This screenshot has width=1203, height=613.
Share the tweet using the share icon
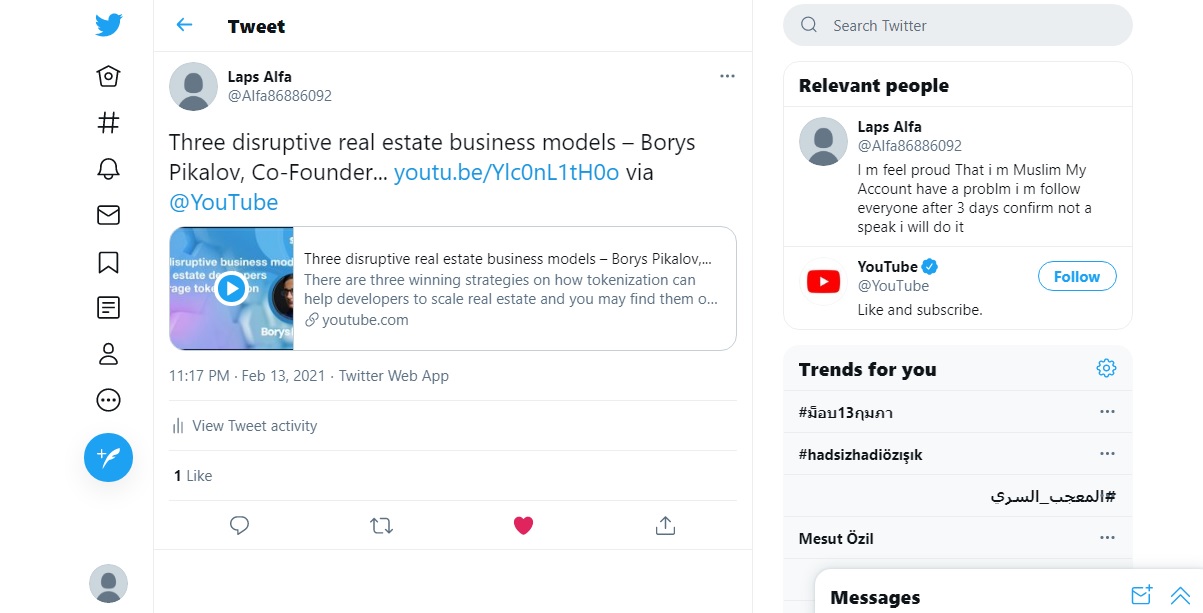(666, 525)
